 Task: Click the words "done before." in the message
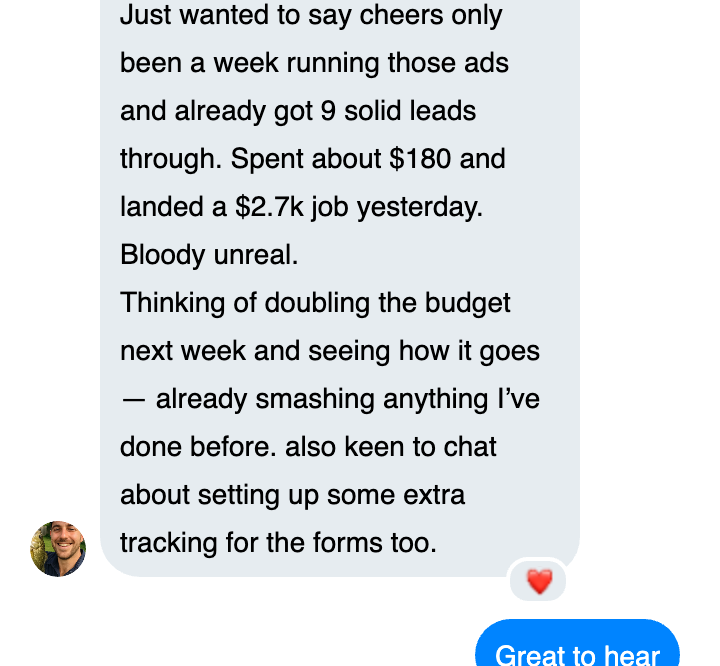pyautogui.click(x=198, y=447)
